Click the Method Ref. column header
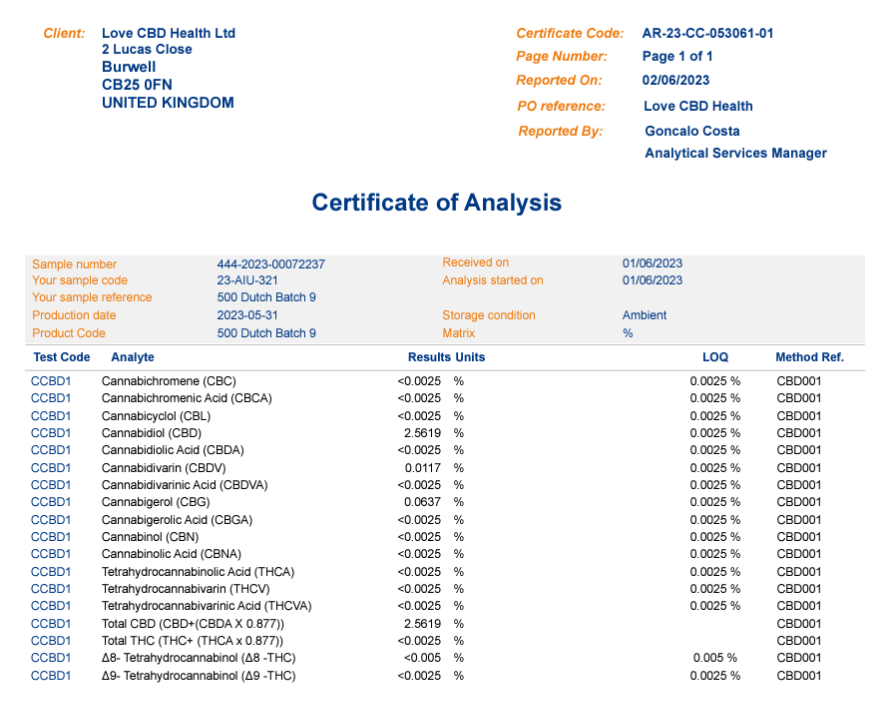 809,357
